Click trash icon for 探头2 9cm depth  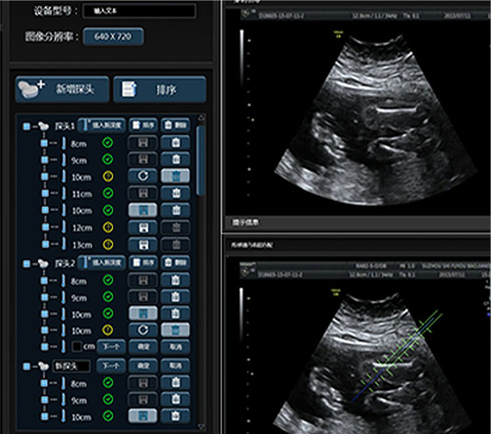[175, 297]
